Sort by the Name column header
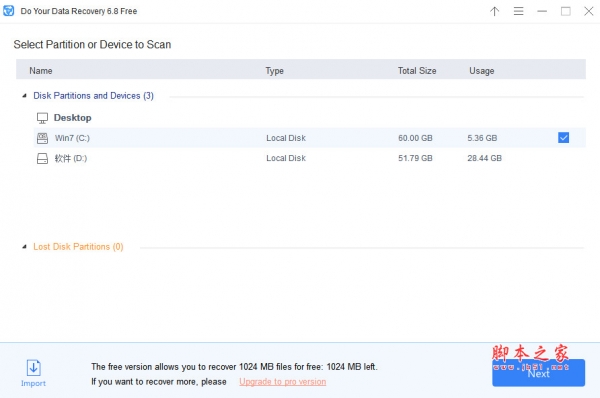Screen dimensions: 600x398 coord(41,71)
